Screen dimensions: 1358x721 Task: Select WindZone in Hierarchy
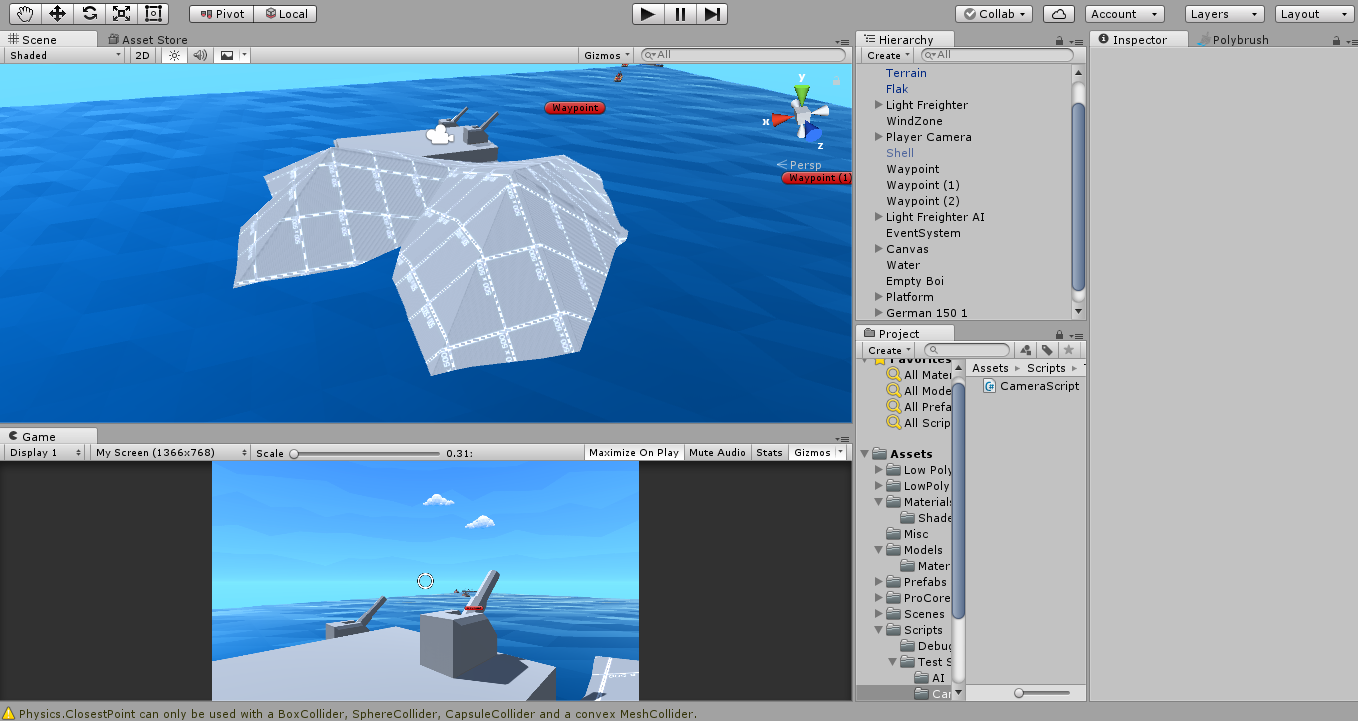click(914, 121)
